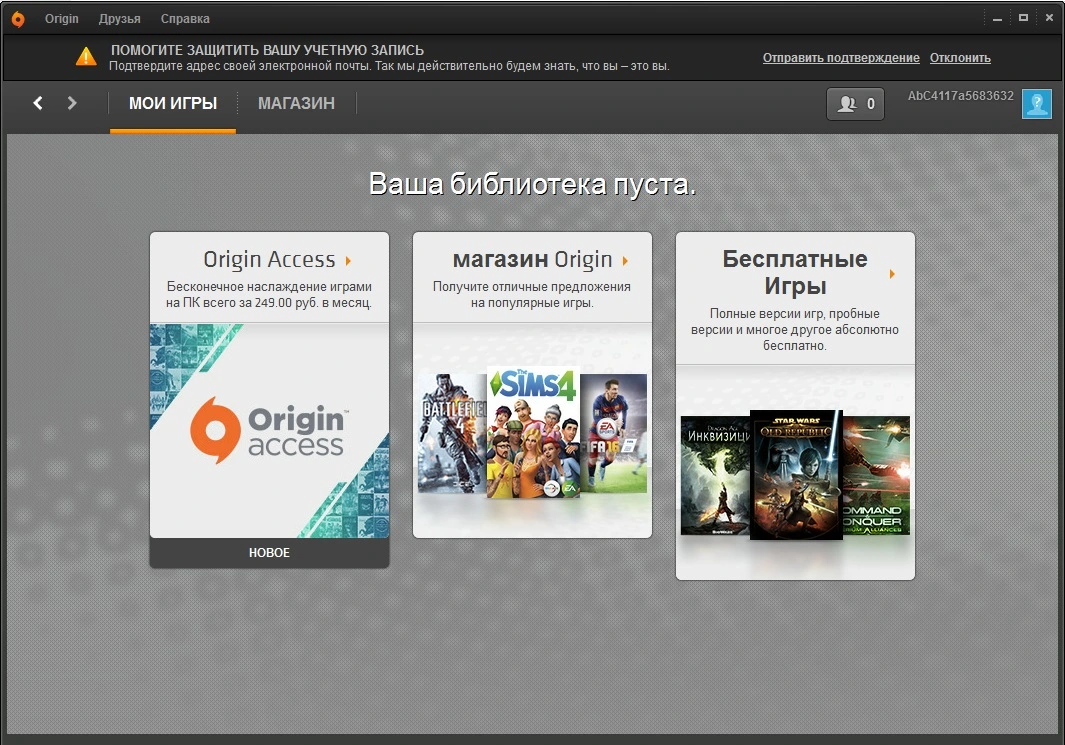Image resolution: width=1065 pixels, height=745 pixels.
Task: Maximize the Origin window
Action: (1023, 18)
